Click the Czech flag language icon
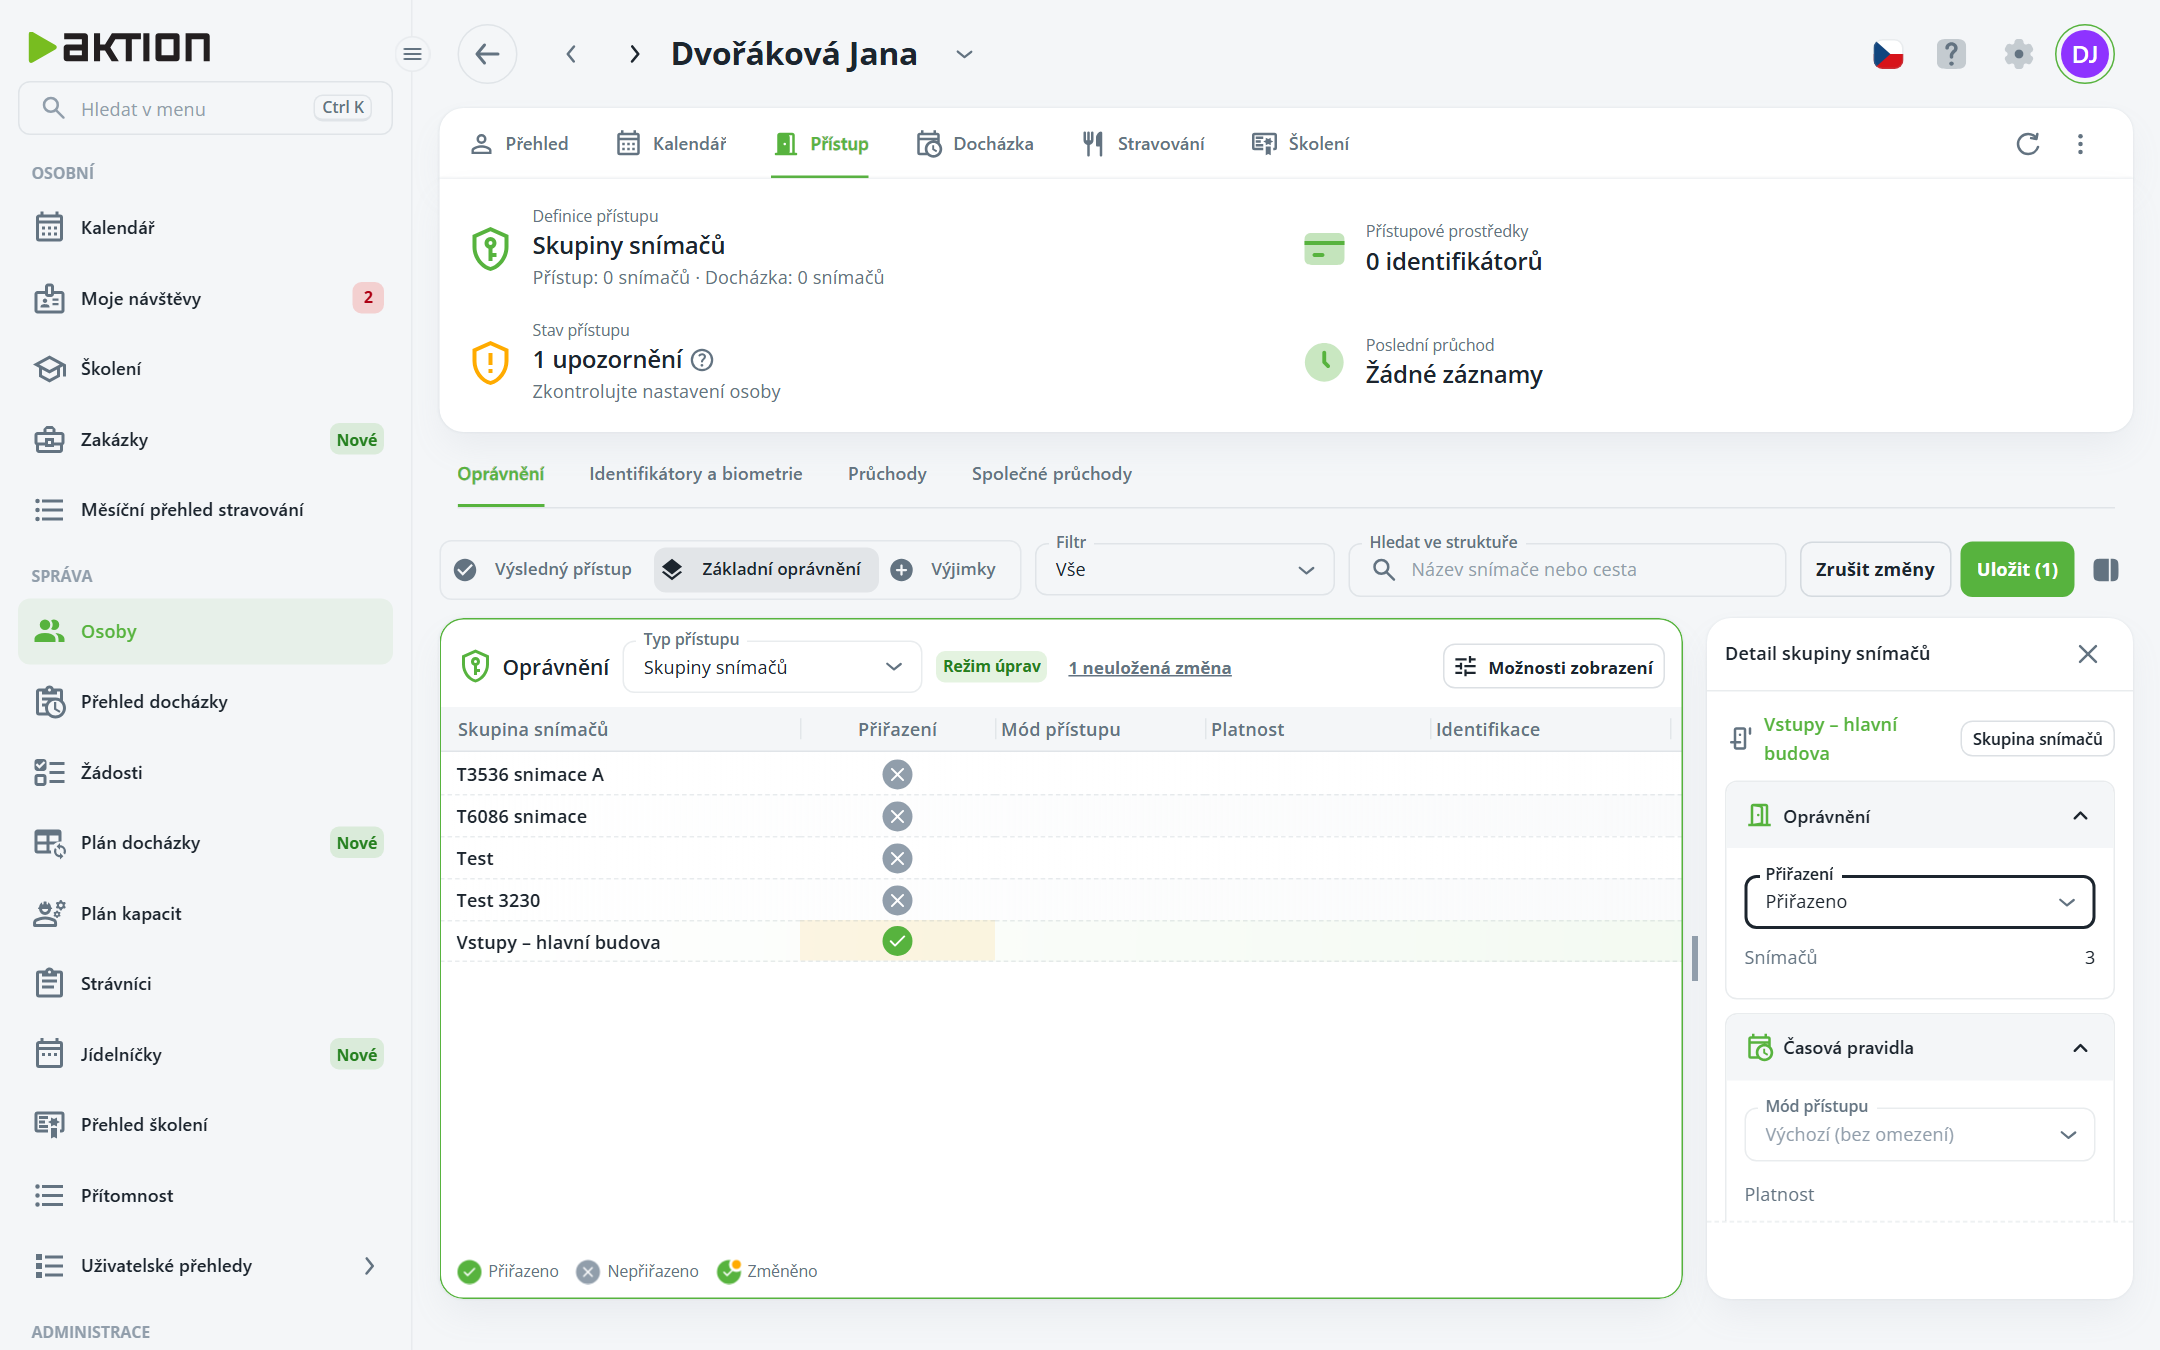 click(1888, 54)
